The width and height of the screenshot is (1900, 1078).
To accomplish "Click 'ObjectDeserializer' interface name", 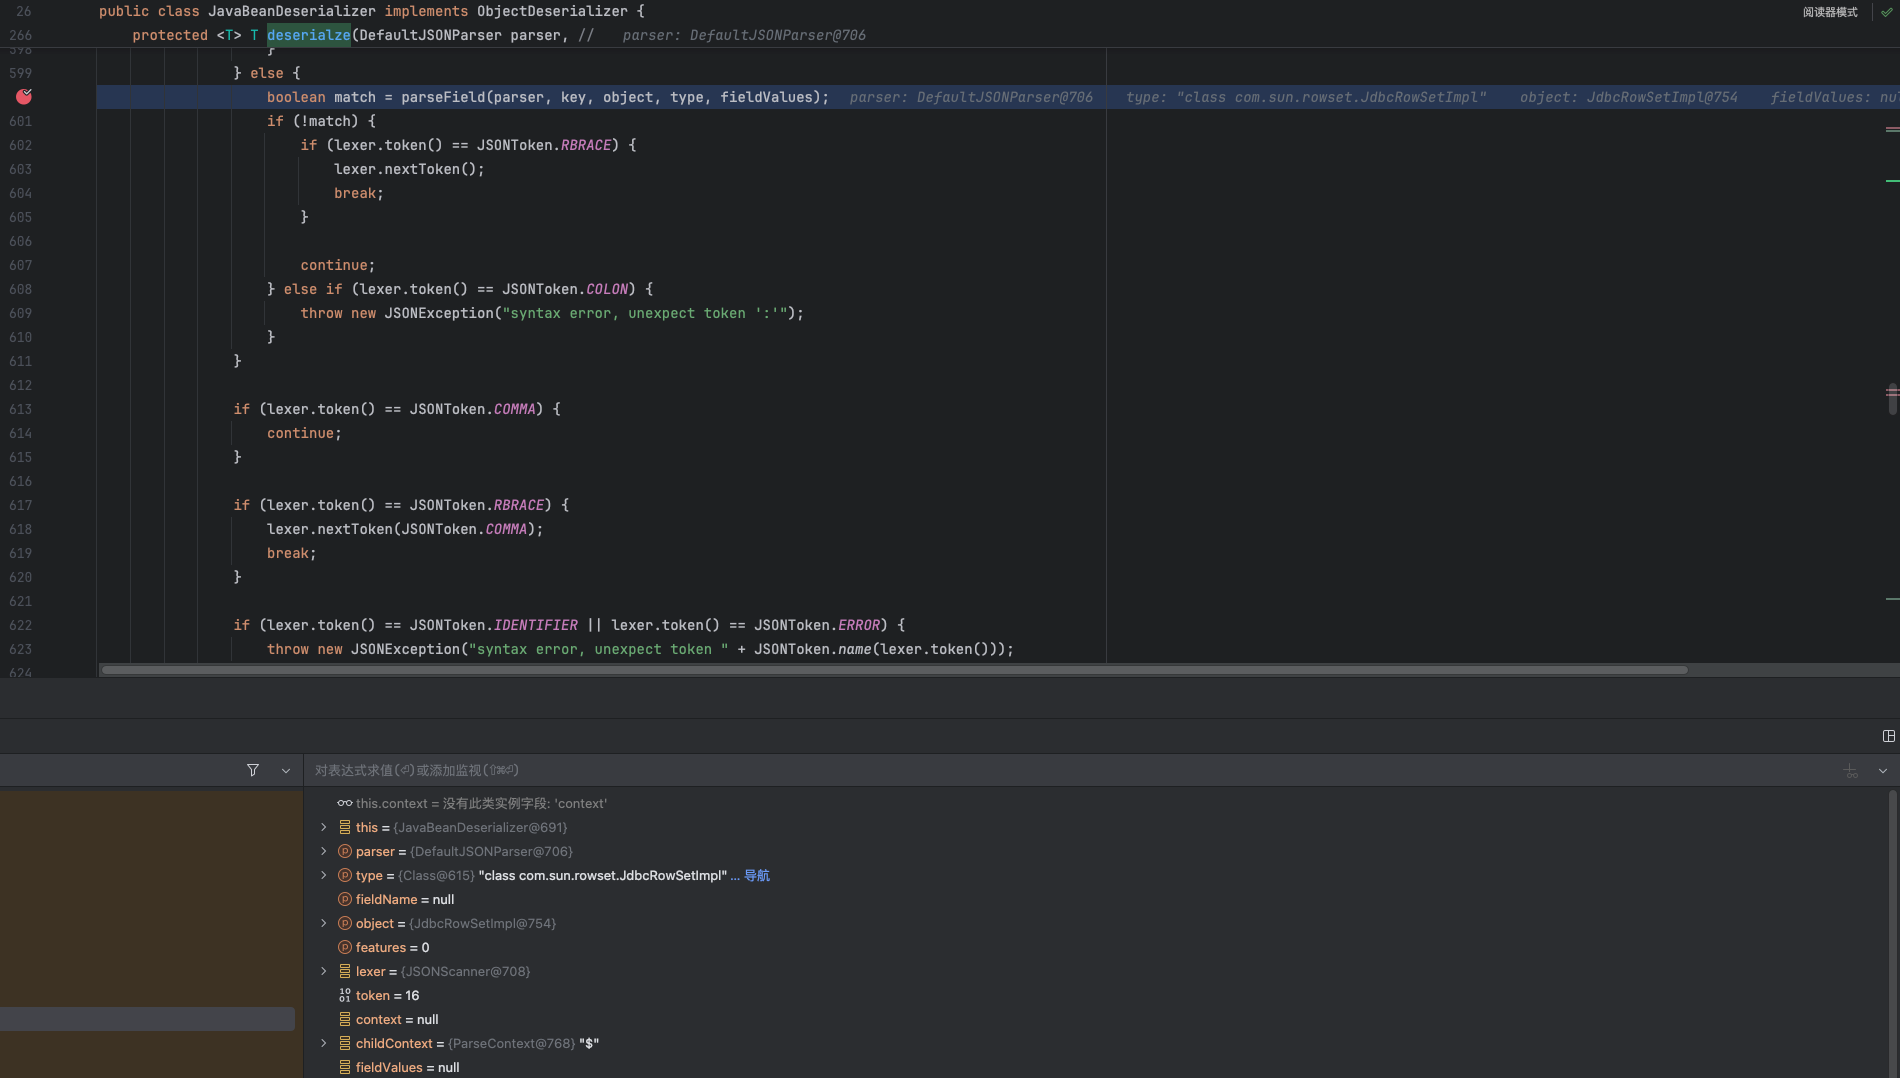I will click(x=552, y=11).
